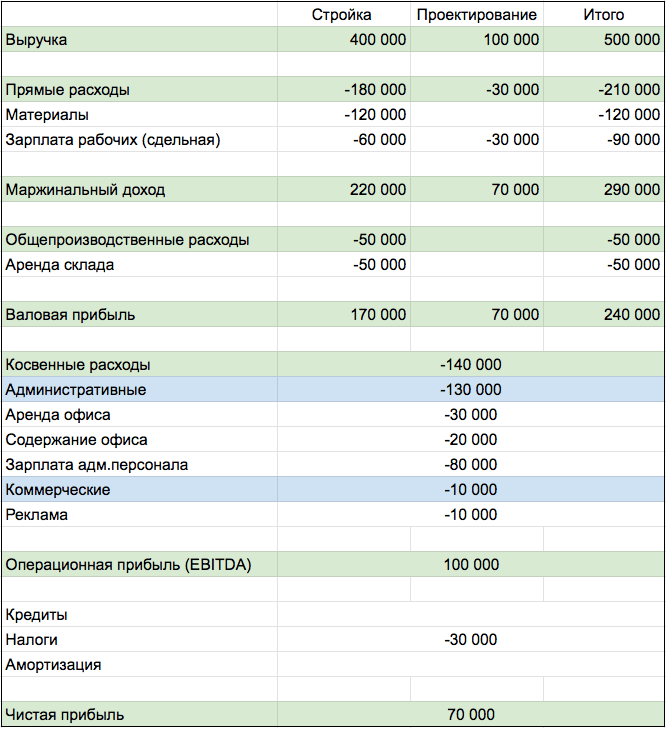666x734 pixels.
Task: Click the Прямые расходы row label
Action: (x=67, y=90)
